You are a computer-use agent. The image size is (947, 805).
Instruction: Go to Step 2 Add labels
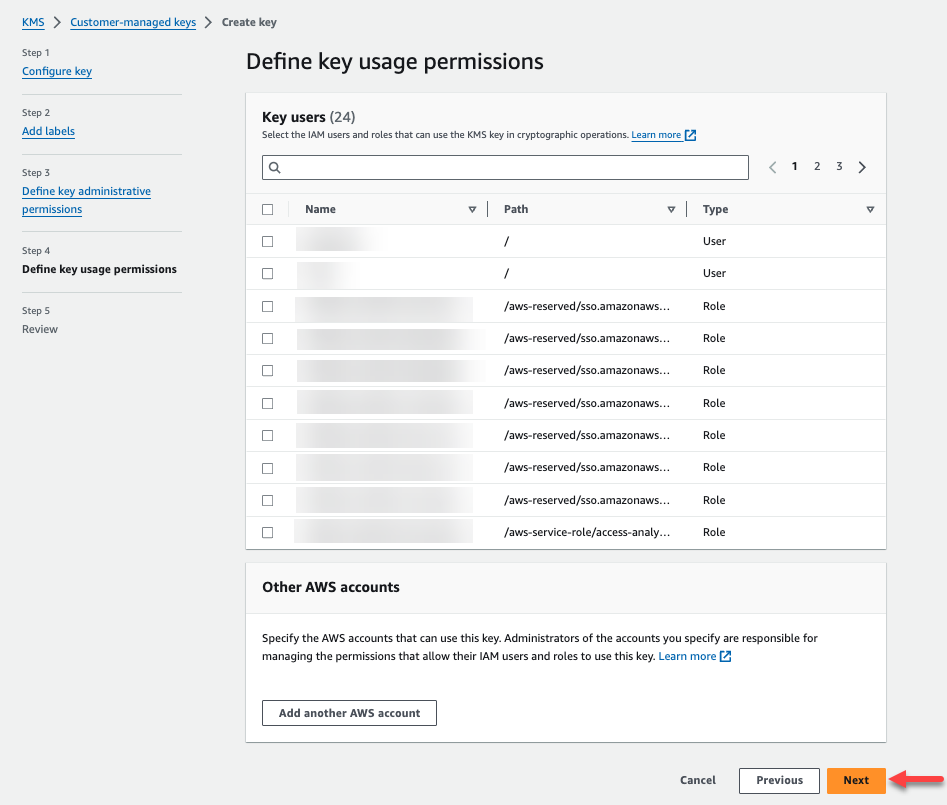pos(48,131)
